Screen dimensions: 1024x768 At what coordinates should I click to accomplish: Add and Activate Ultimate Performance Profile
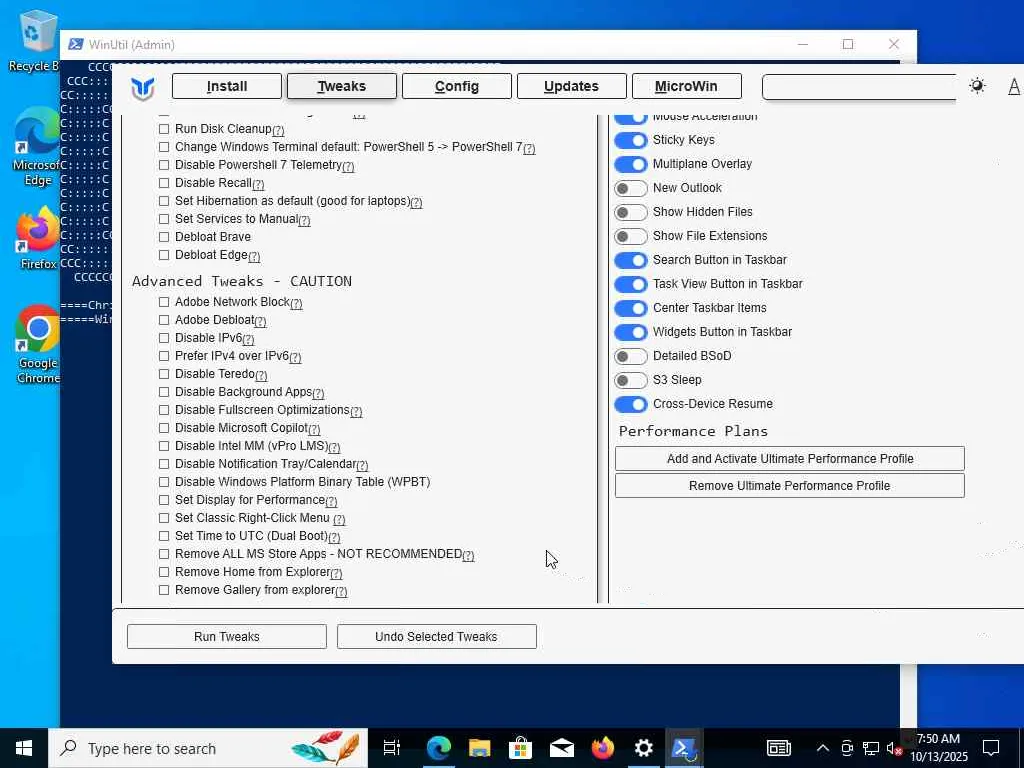(x=790, y=458)
